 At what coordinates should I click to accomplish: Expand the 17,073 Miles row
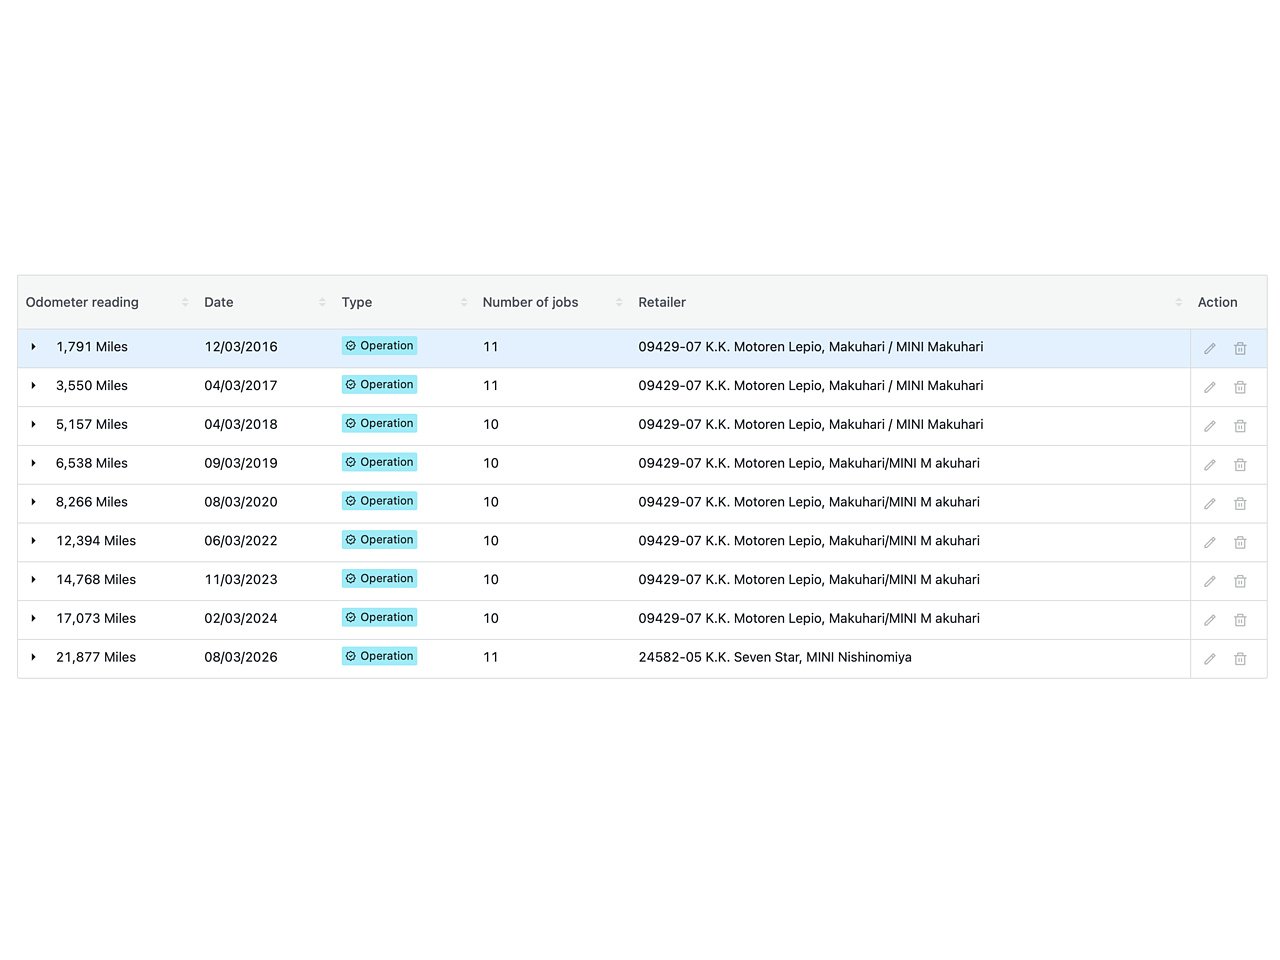(x=33, y=618)
